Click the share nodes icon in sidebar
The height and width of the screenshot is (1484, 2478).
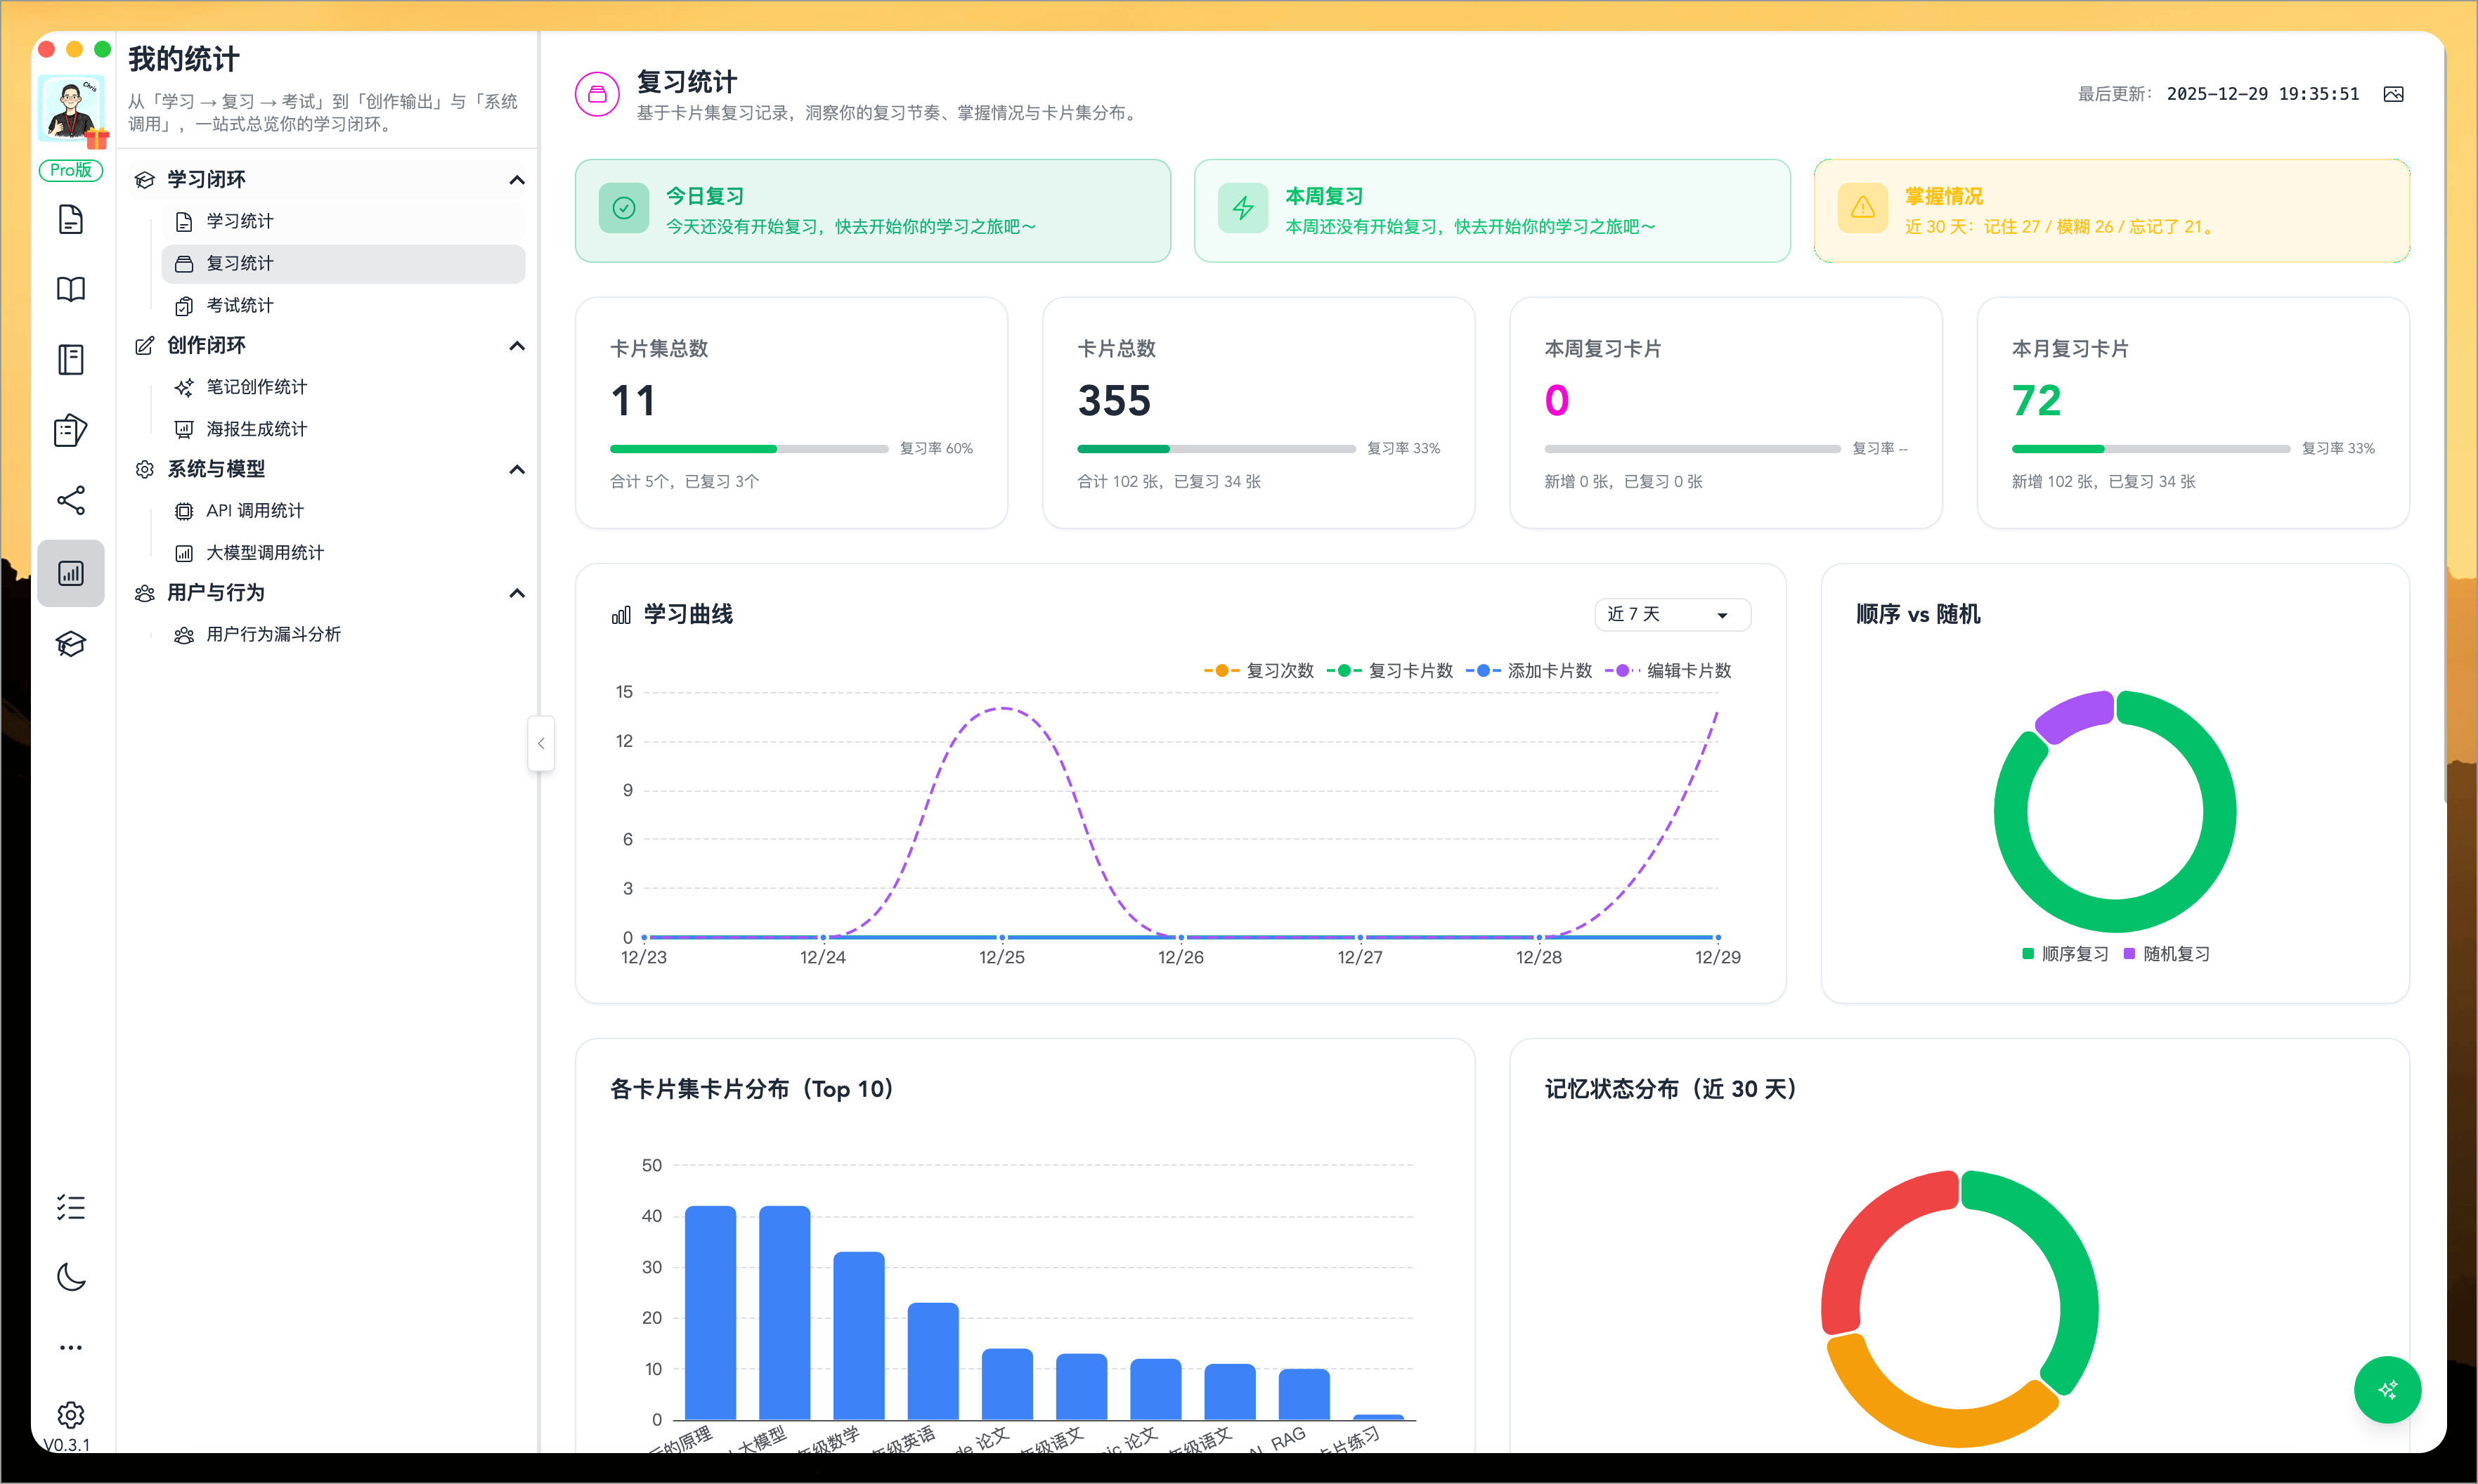70,500
